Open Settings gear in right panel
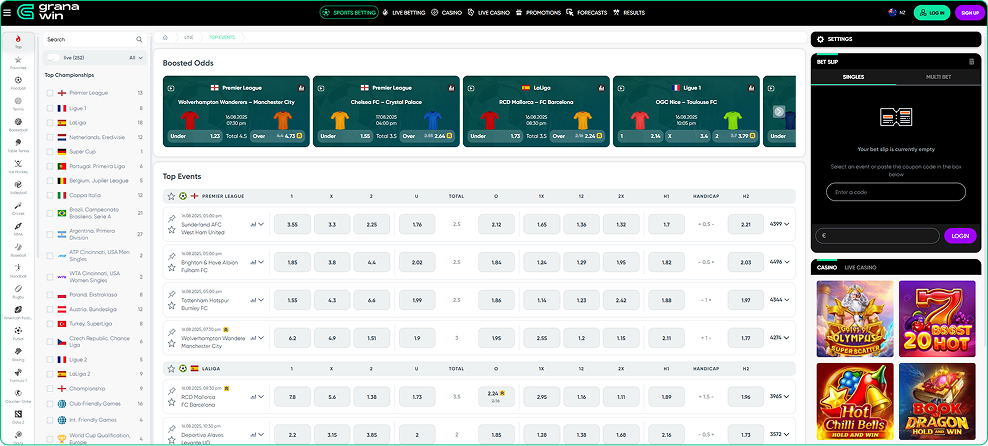Image resolution: width=988 pixels, height=446 pixels. pyautogui.click(x=820, y=39)
